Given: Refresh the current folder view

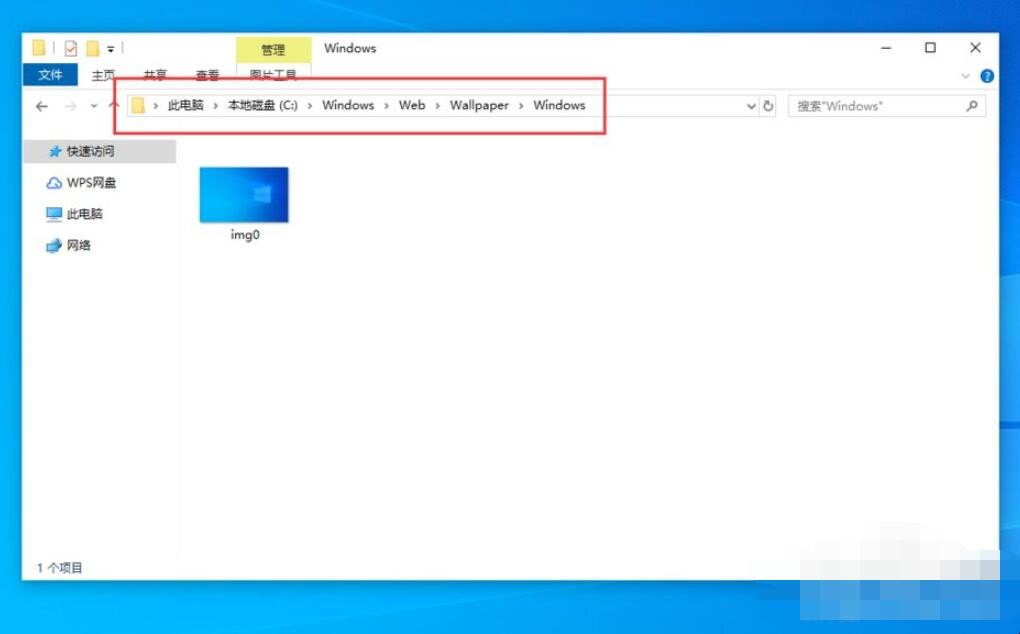Looking at the screenshot, I should [x=768, y=106].
